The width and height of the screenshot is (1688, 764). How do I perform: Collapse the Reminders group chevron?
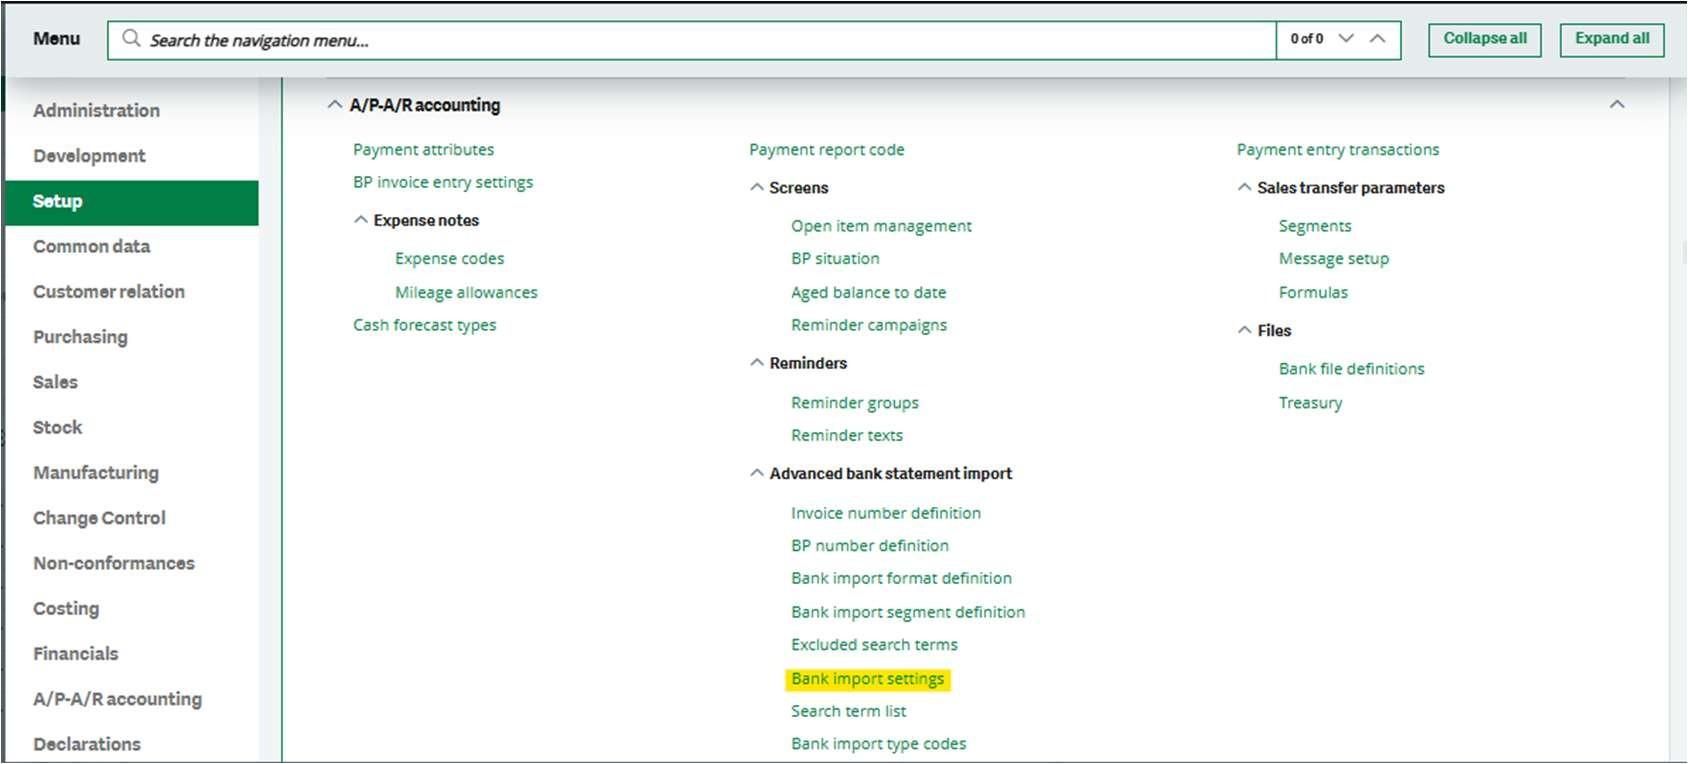point(757,363)
